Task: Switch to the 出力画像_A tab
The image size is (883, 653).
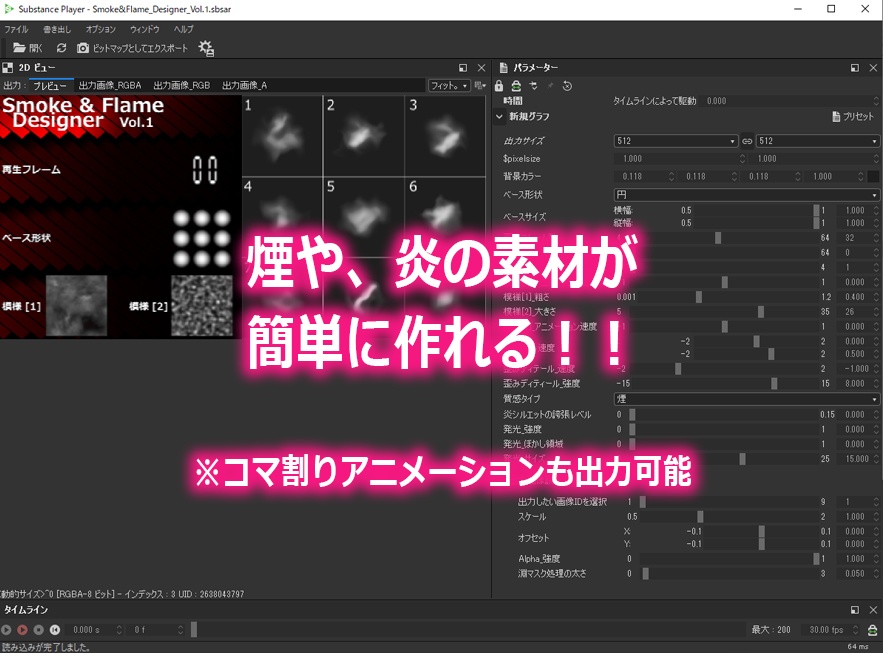Action: (x=244, y=86)
